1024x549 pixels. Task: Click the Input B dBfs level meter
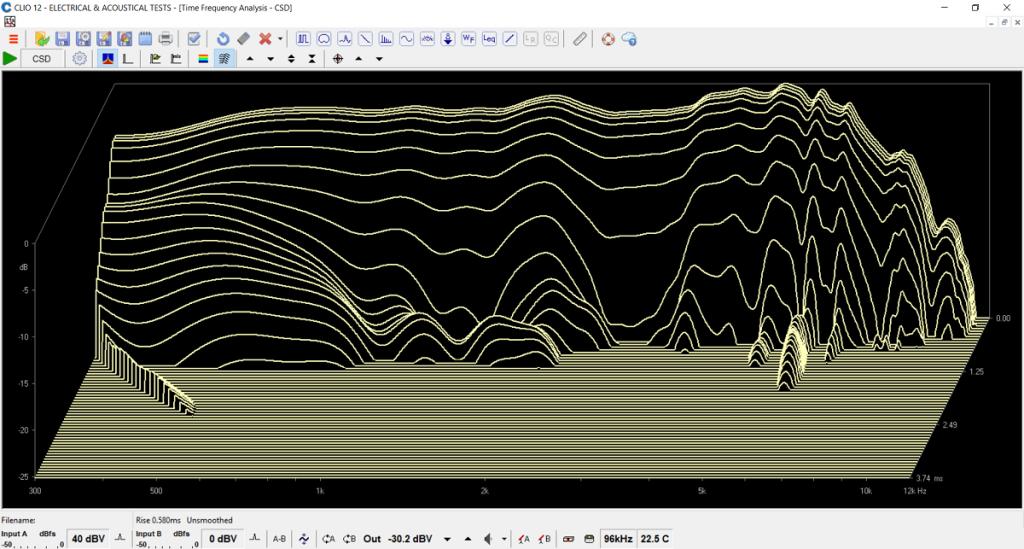coord(167,539)
